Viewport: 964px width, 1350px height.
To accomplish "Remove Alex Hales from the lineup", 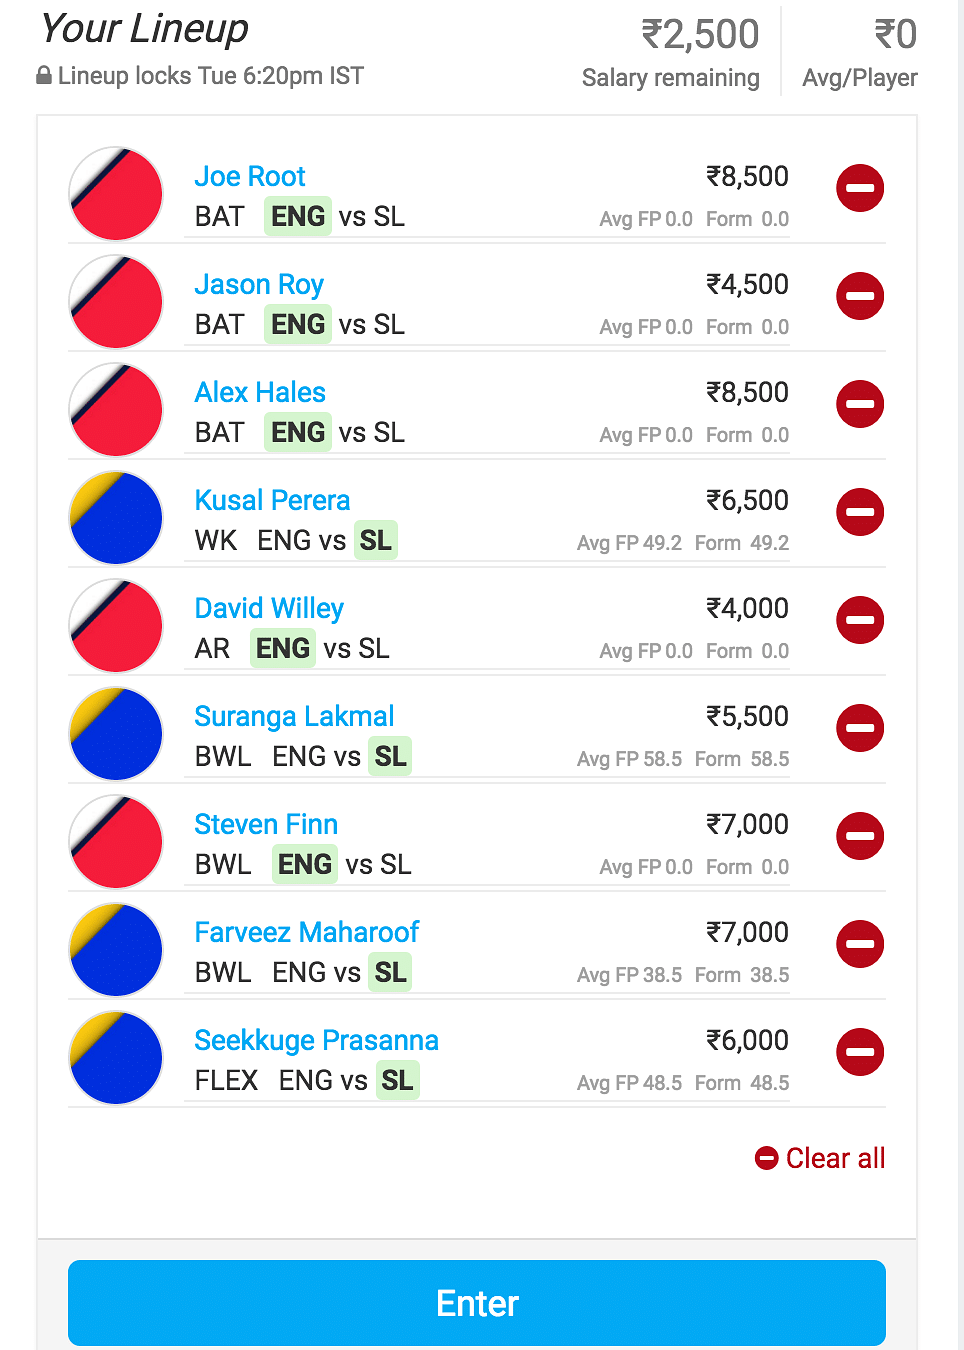I will tap(860, 404).
